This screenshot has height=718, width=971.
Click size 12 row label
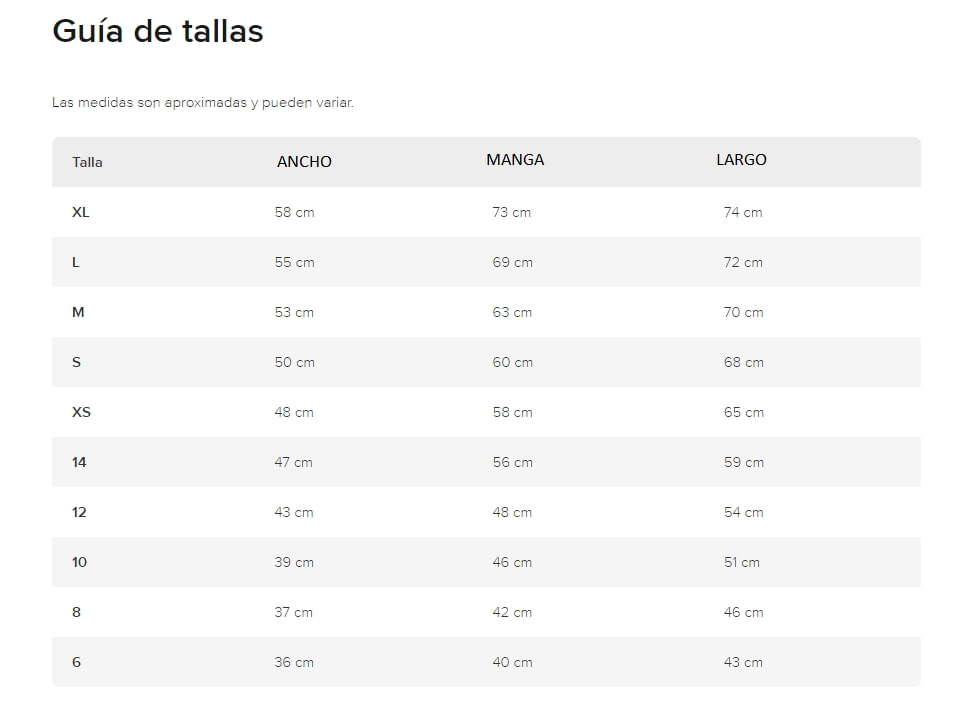(x=79, y=512)
